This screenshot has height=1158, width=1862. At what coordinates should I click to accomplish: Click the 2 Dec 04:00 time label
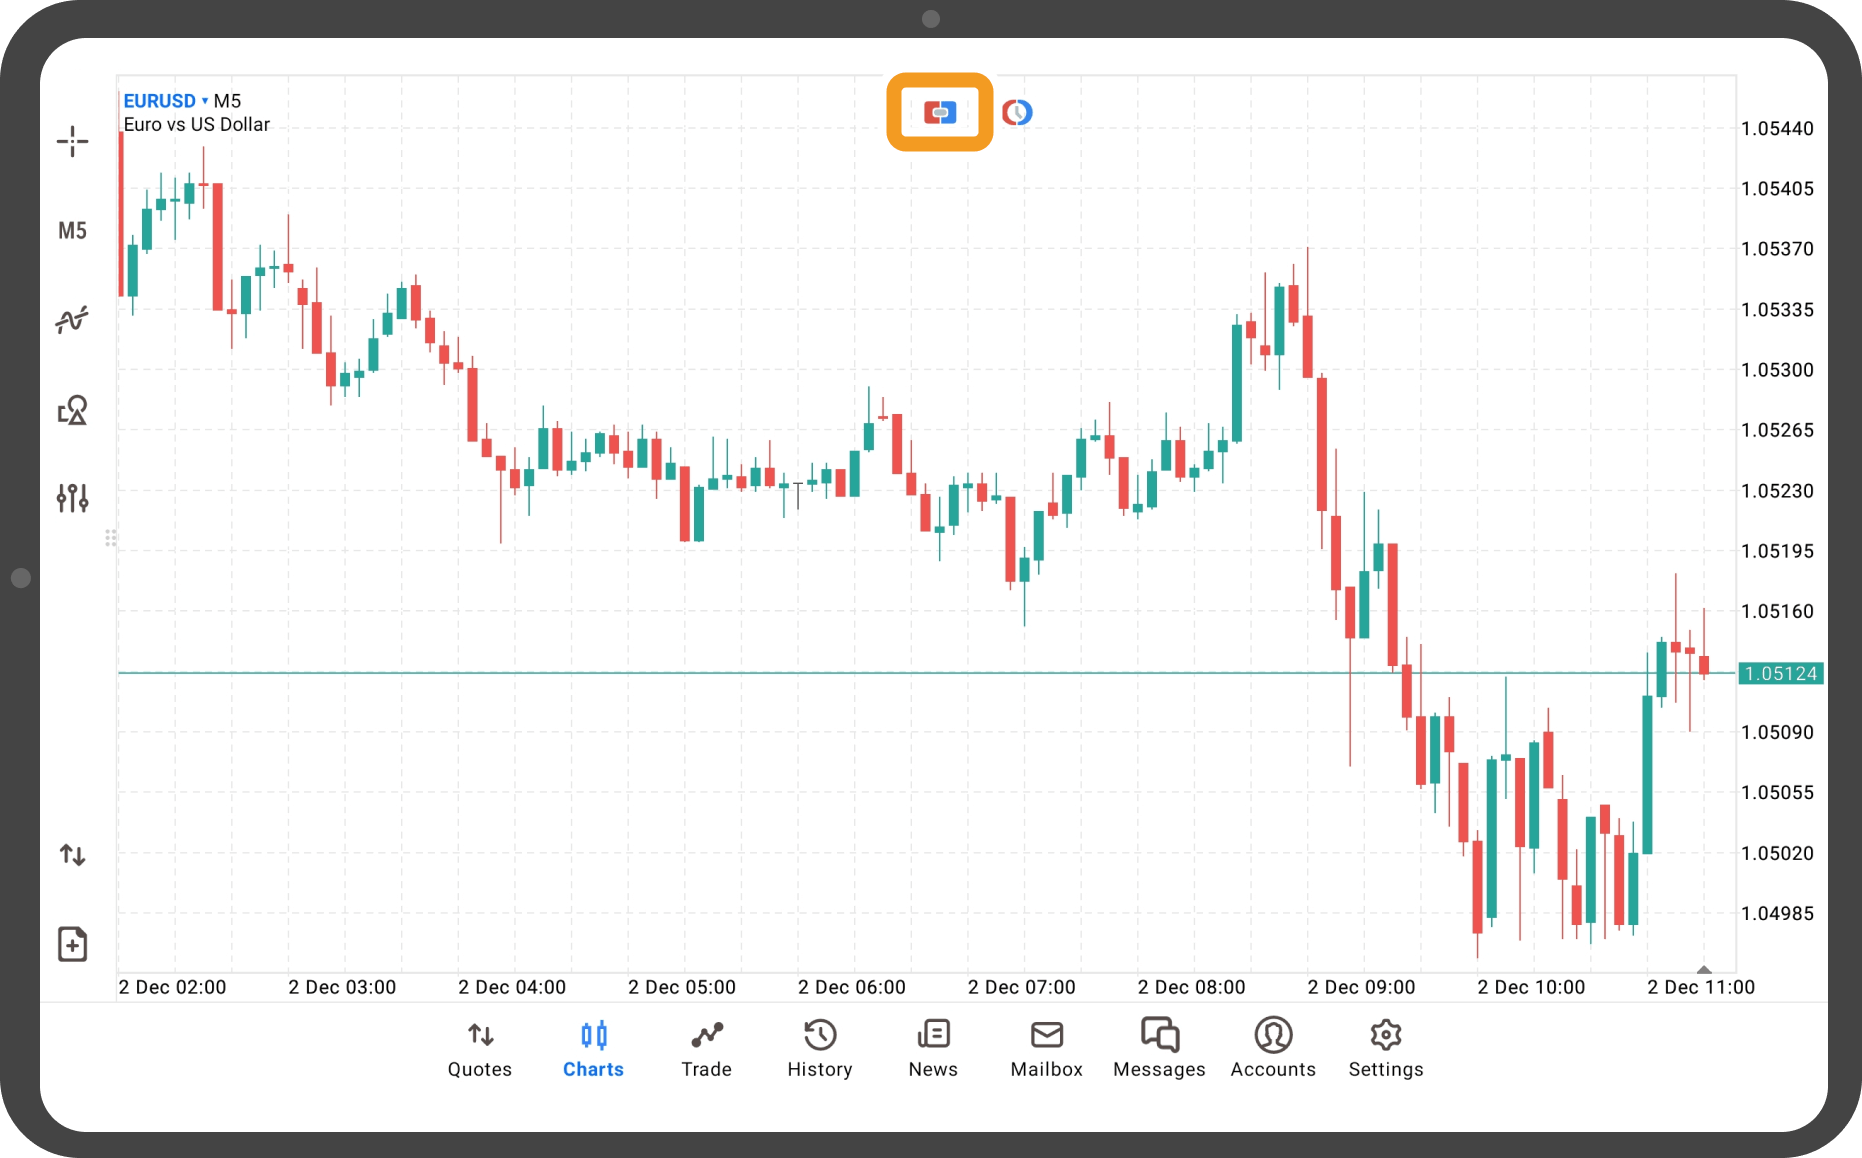512,987
